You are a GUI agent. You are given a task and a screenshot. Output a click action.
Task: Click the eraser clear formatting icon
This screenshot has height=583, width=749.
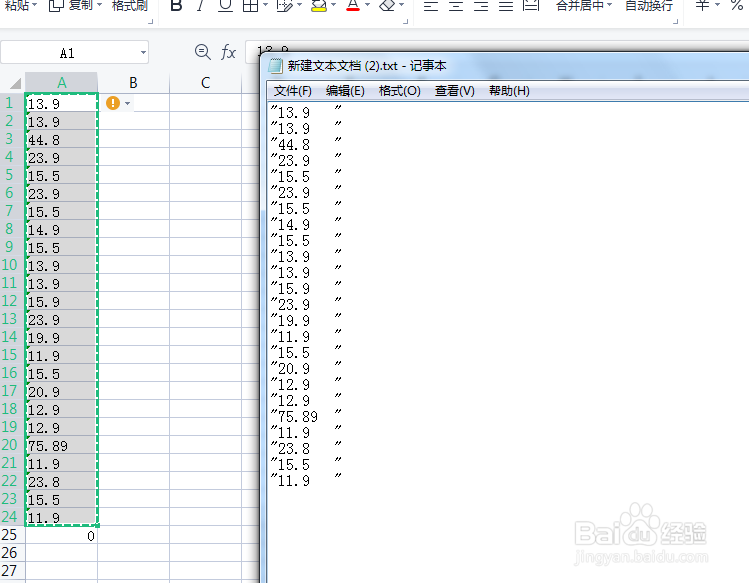(x=387, y=6)
